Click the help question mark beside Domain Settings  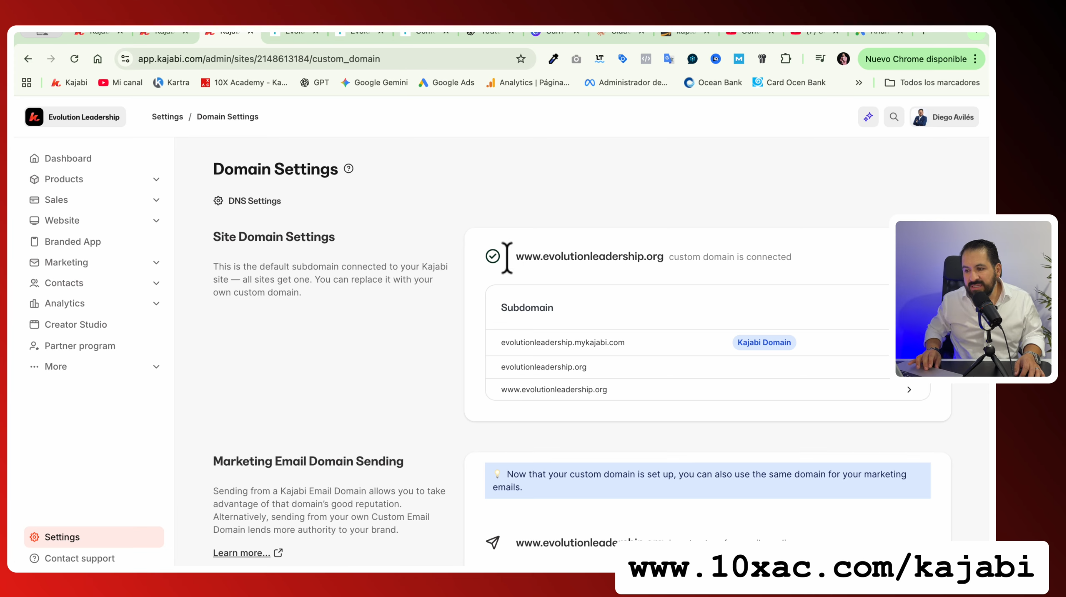pos(349,169)
